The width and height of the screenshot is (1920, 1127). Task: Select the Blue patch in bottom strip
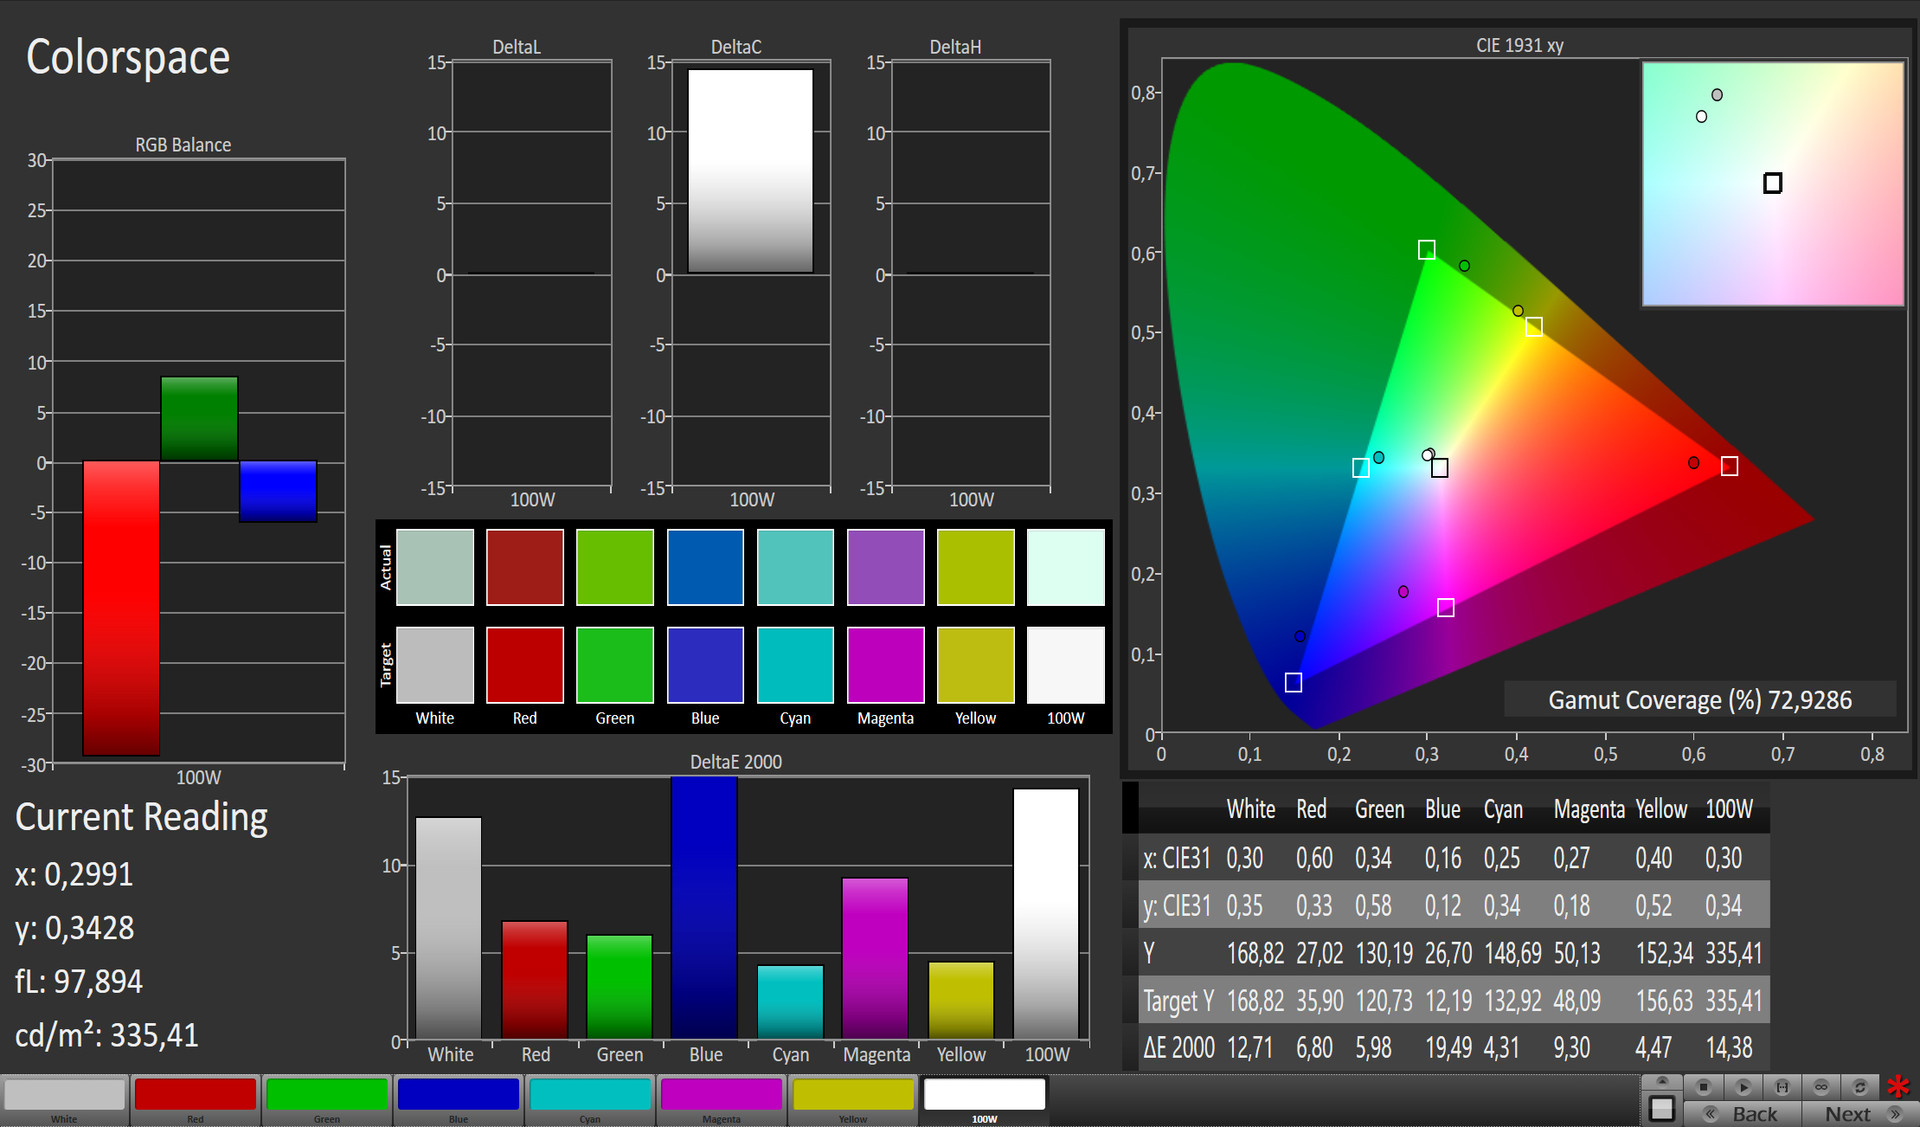coord(458,1095)
